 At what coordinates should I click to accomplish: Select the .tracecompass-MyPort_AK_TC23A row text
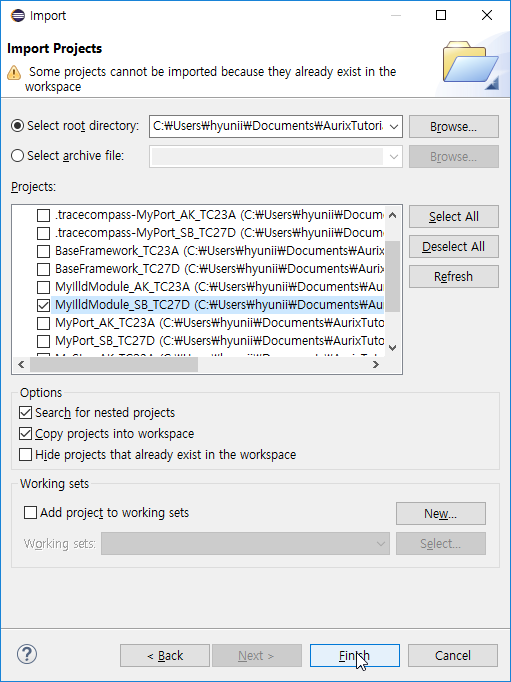pyautogui.click(x=219, y=215)
